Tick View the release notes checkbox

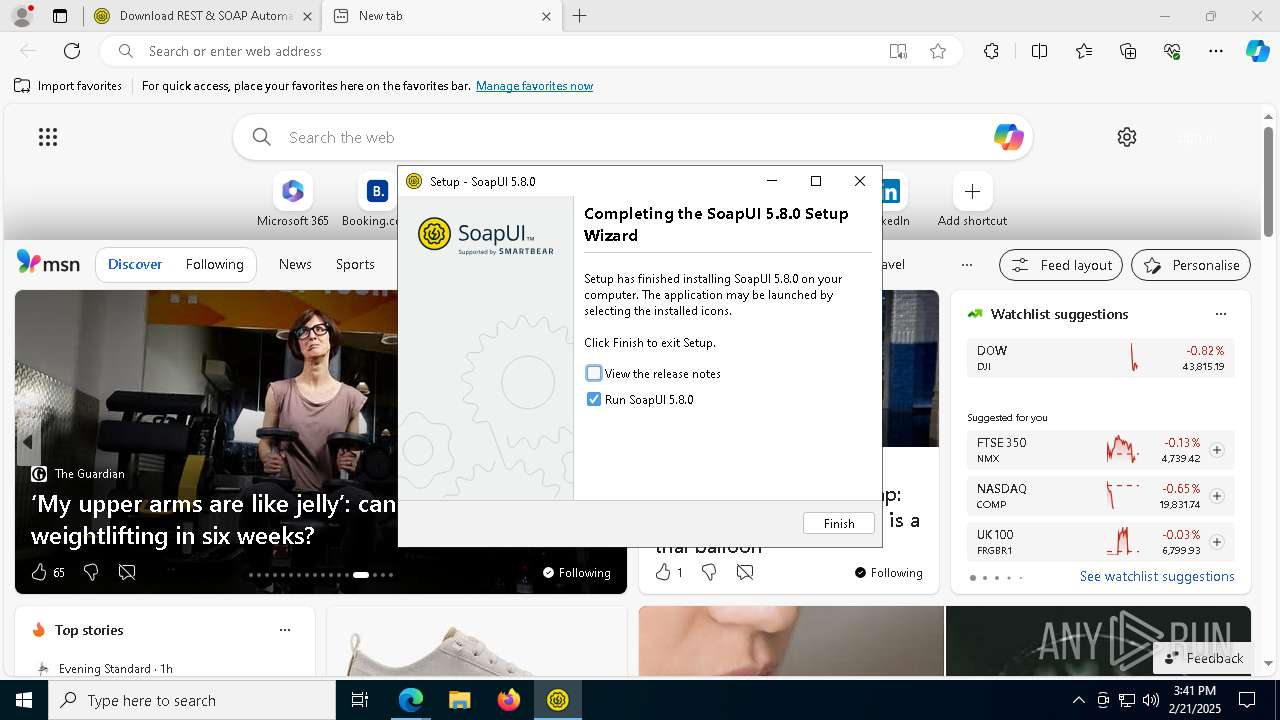pyautogui.click(x=594, y=373)
